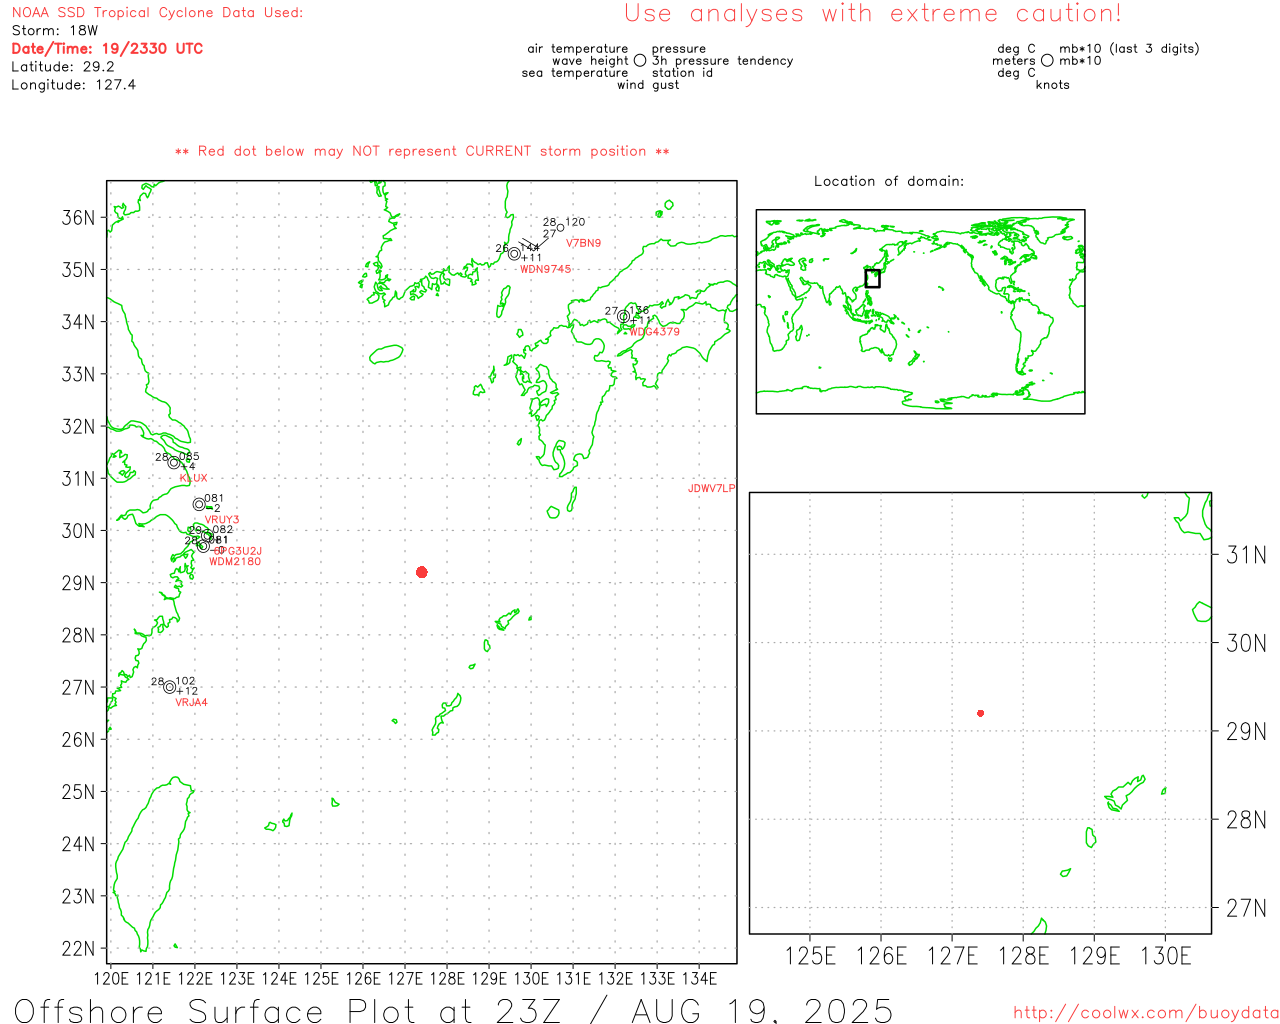Click the station circle near the WDN9745 label
The height and width of the screenshot is (1024, 1280).
coord(514,254)
